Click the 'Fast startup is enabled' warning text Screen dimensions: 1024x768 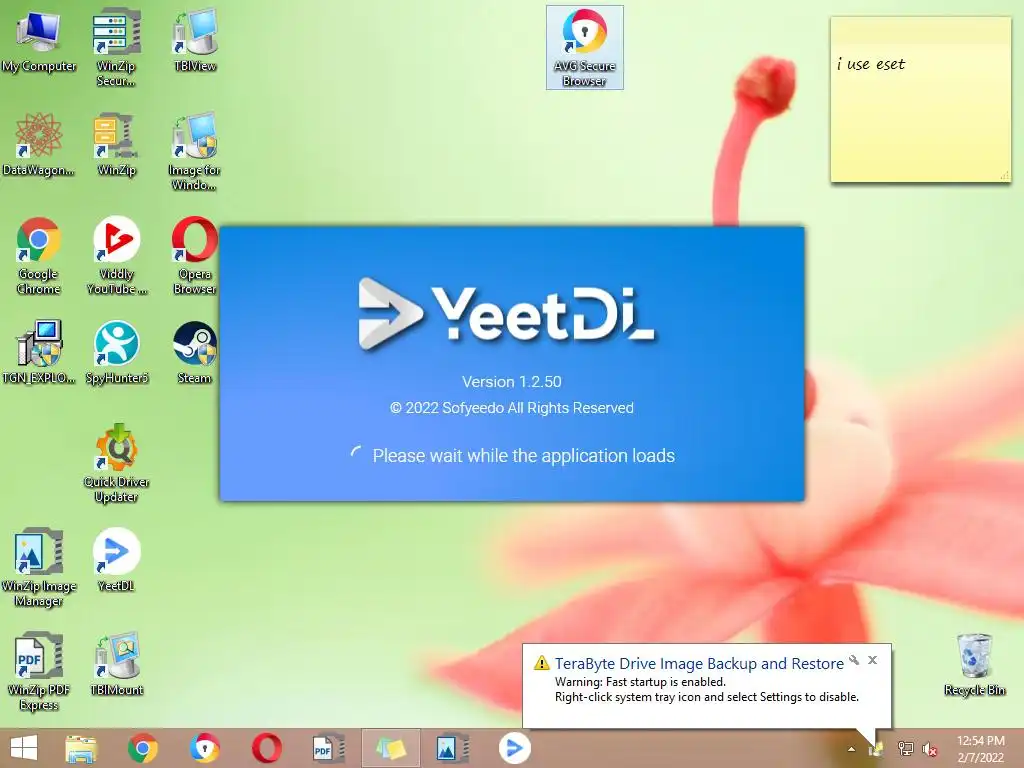click(640, 682)
